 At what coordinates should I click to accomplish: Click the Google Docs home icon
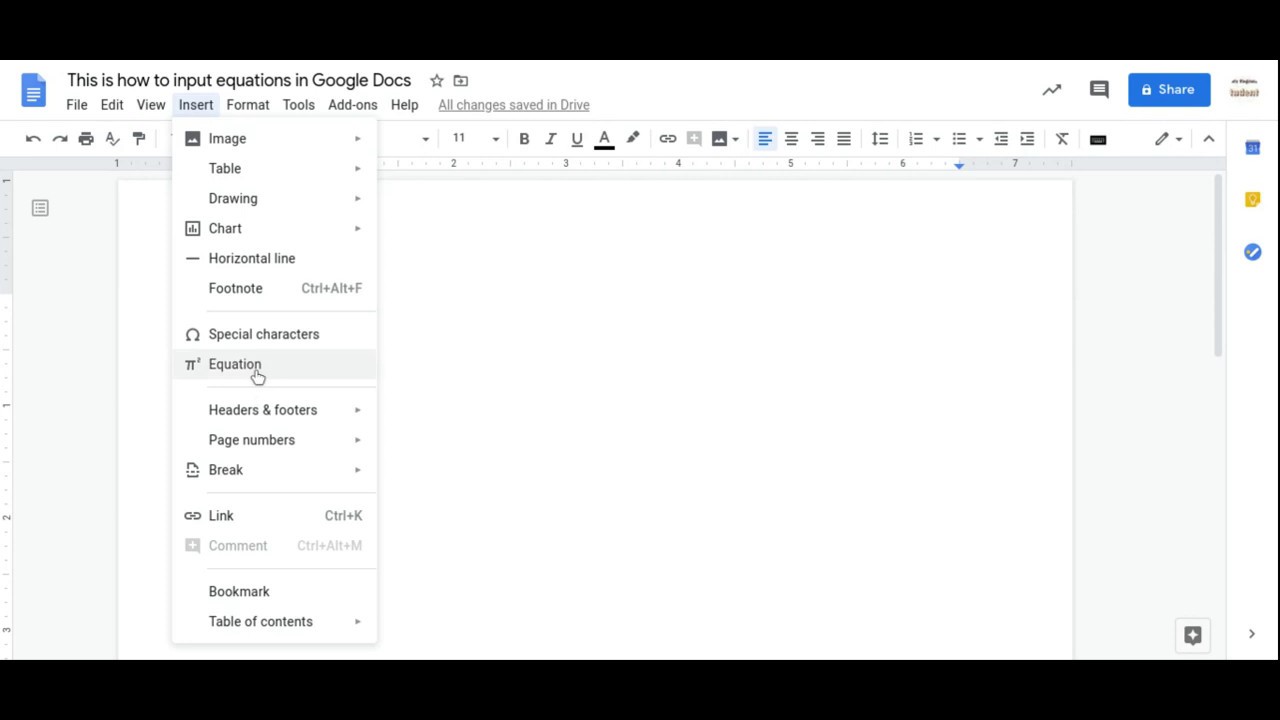tap(34, 90)
